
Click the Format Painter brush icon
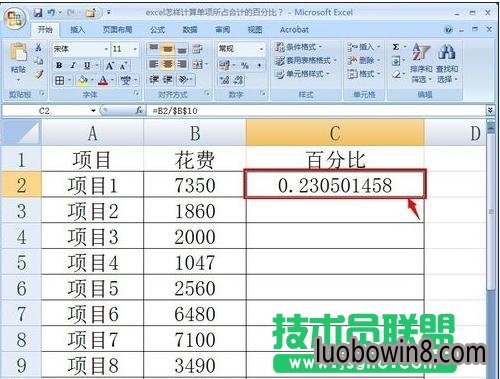click(x=39, y=75)
